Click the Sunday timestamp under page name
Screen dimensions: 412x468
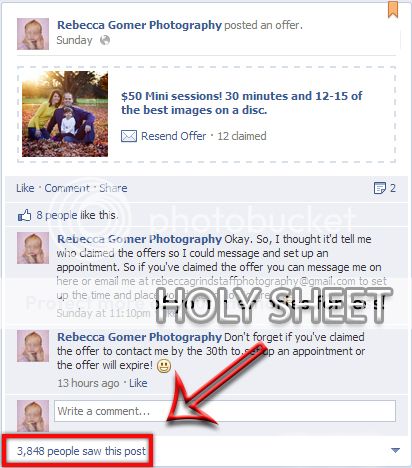pyautogui.click(x=74, y=40)
